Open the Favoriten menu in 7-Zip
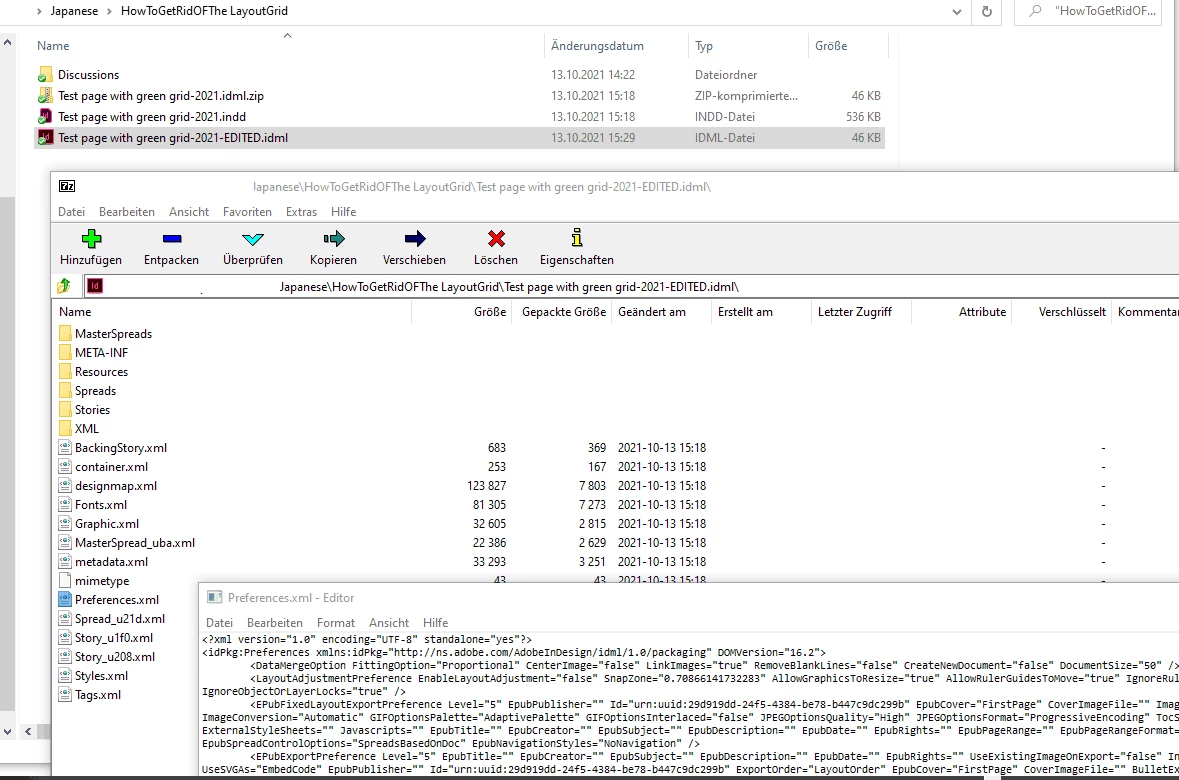1179x780 pixels. pyautogui.click(x=247, y=212)
